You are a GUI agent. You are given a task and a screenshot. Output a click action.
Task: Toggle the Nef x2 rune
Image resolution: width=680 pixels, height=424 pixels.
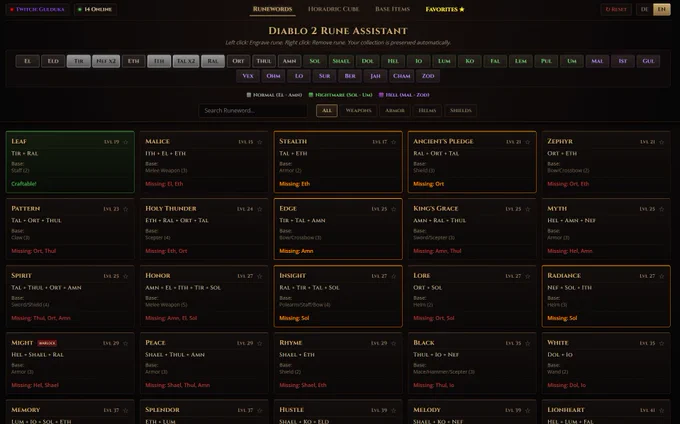tap(106, 61)
